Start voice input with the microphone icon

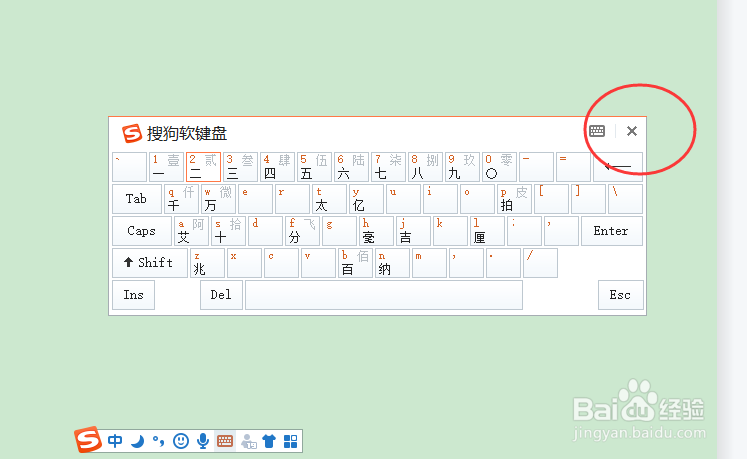coord(203,441)
